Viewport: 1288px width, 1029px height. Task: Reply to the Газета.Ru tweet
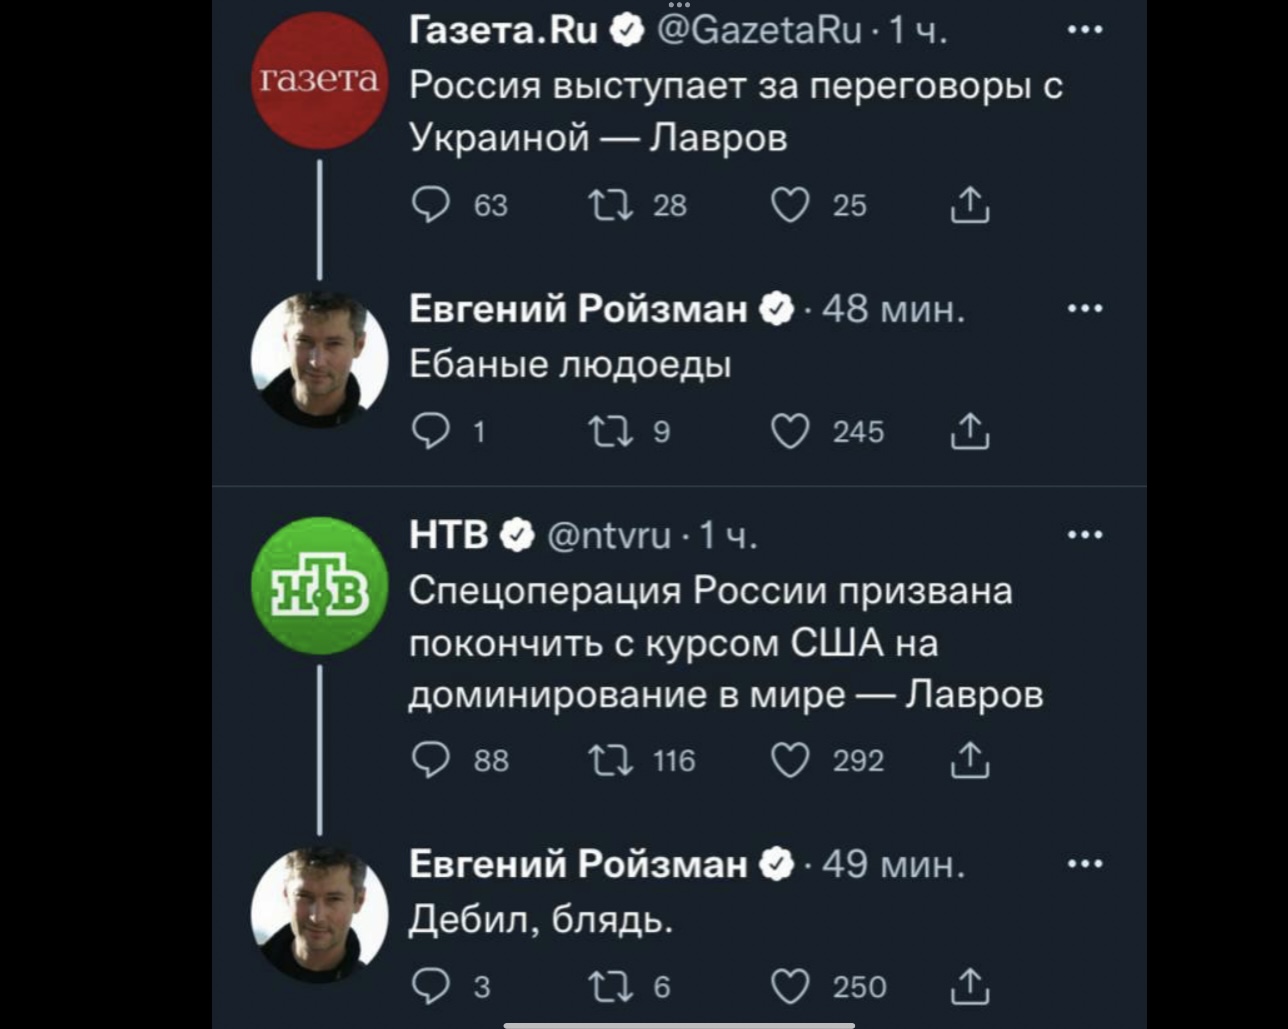431,205
